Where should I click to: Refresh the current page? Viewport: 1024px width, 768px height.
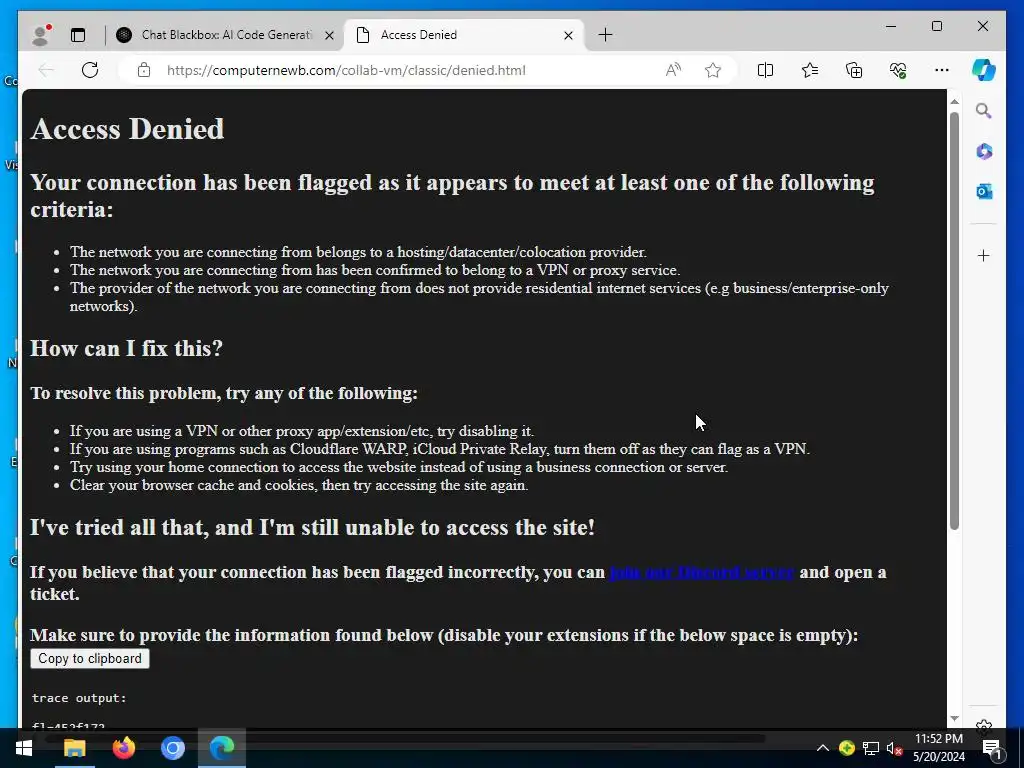(x=90, y=70)
